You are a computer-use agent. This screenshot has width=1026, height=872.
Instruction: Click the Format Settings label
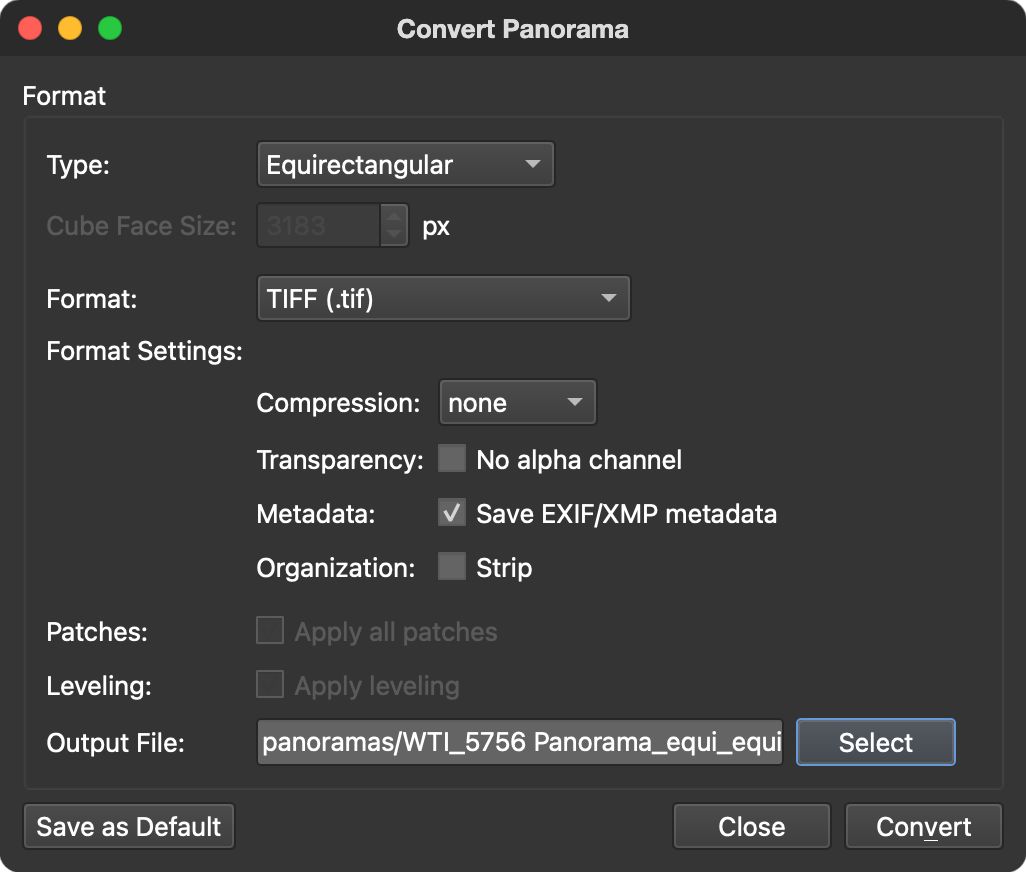point(145,351)
